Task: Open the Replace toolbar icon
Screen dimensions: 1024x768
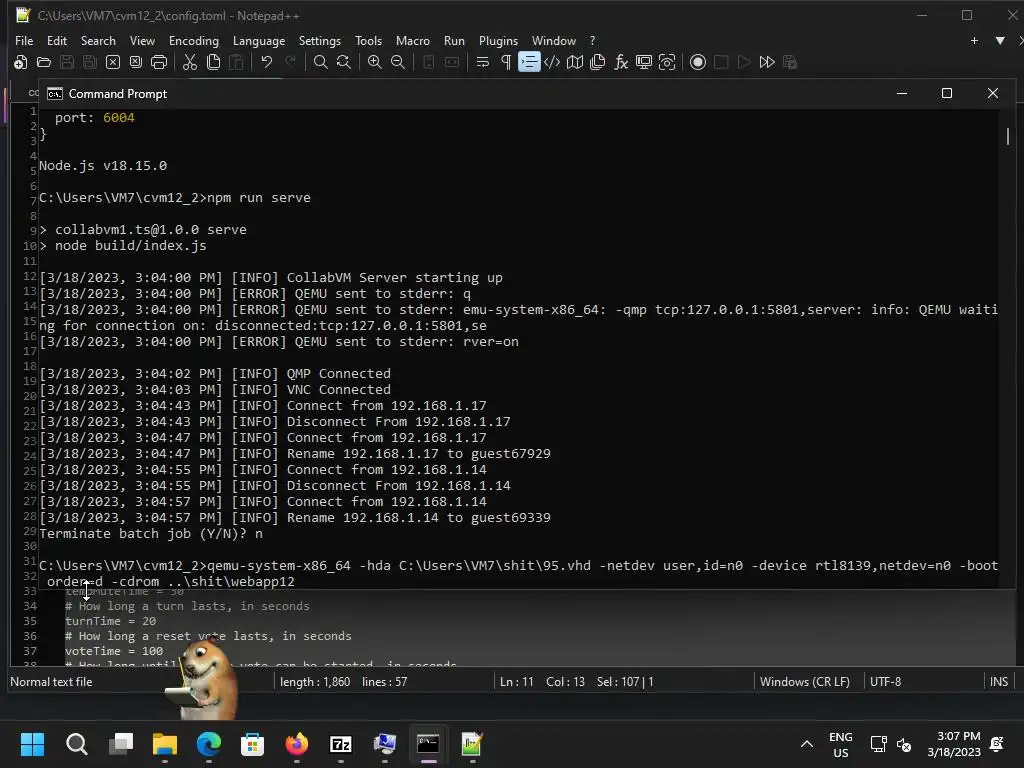Action: pos(344,62)
